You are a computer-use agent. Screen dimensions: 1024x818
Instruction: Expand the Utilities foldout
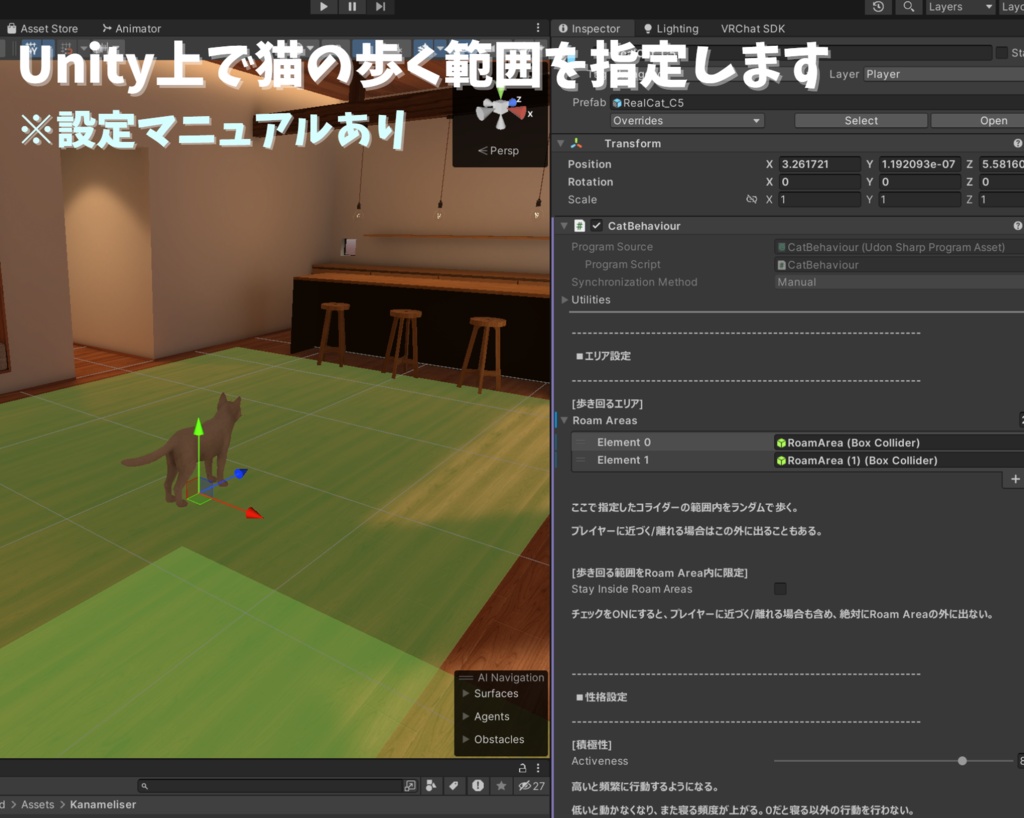565,300
